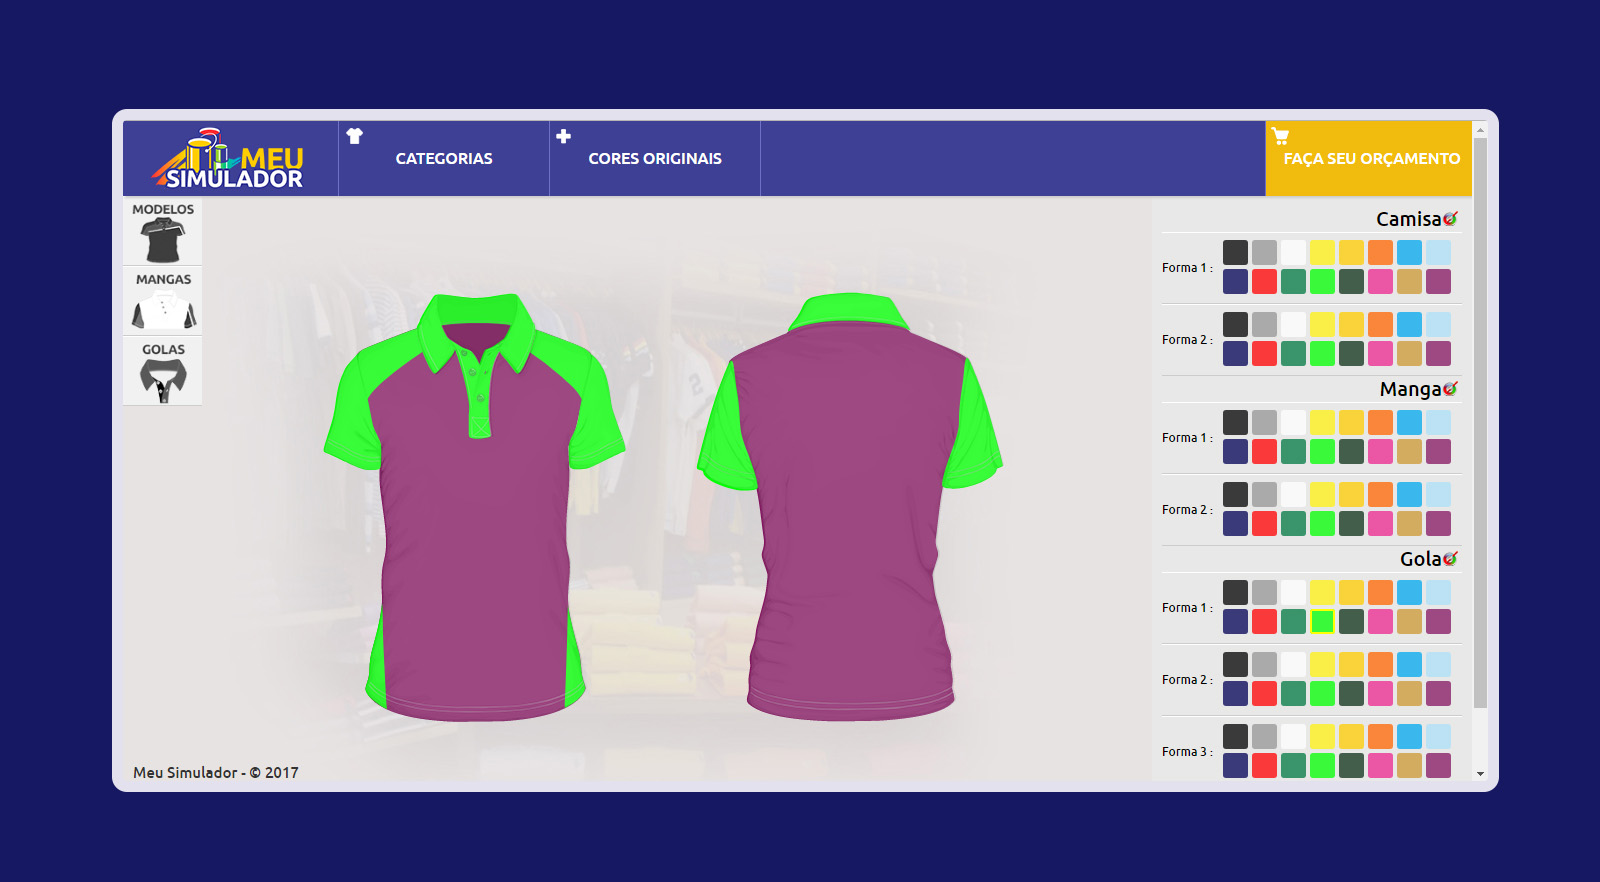Pick dark gray for Camisa Forma 1
Screen dimensions: 1600x882
(x=1235, y=253)
